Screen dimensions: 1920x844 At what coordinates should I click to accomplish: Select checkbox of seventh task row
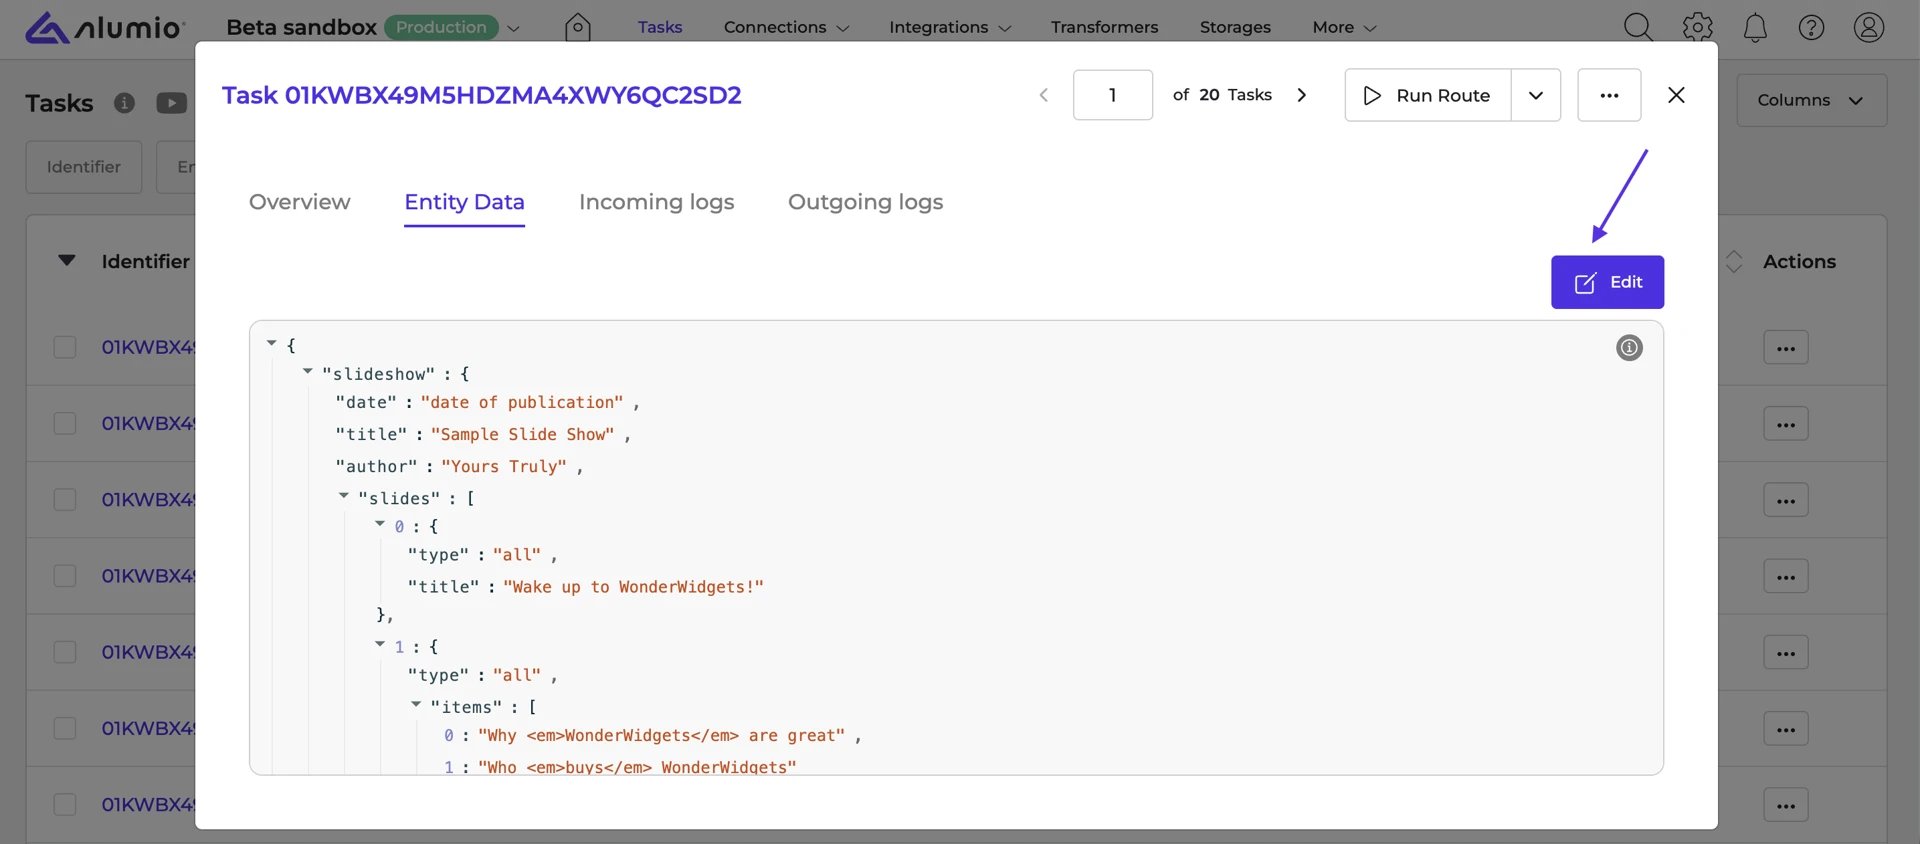[x=65, y=804]
